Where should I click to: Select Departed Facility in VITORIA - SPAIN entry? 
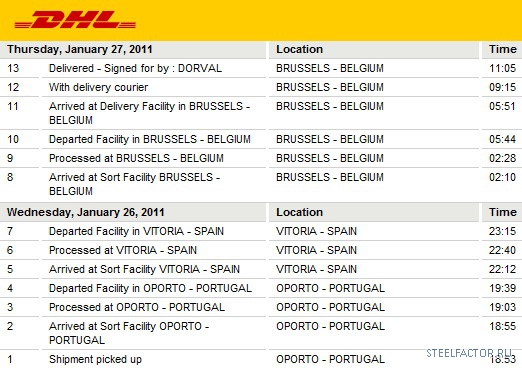click(x=136, y=231)
